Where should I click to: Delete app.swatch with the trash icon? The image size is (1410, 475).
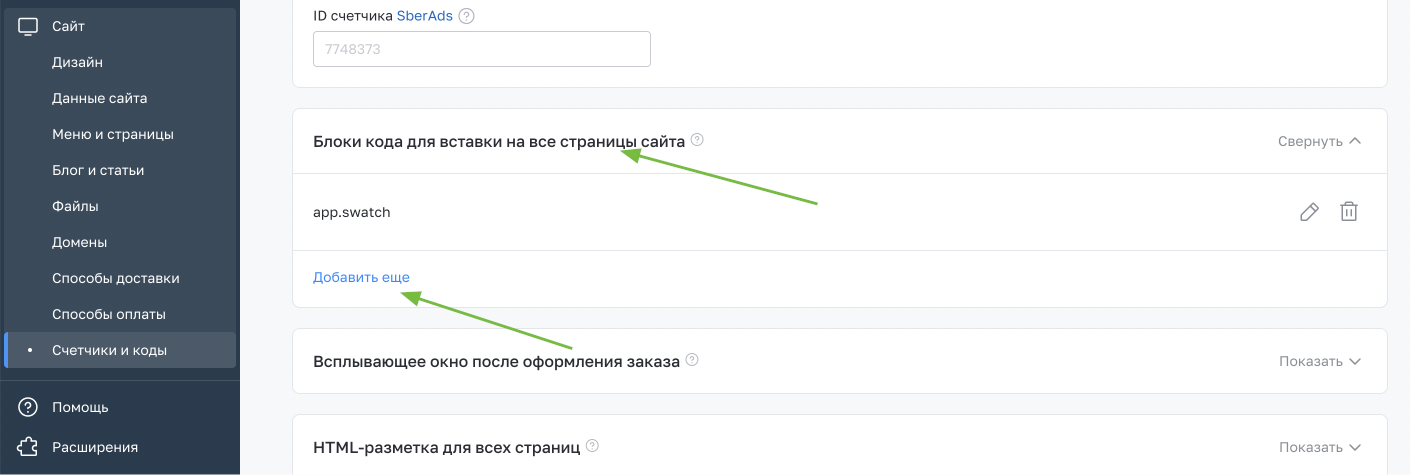tap(1349, 212)
